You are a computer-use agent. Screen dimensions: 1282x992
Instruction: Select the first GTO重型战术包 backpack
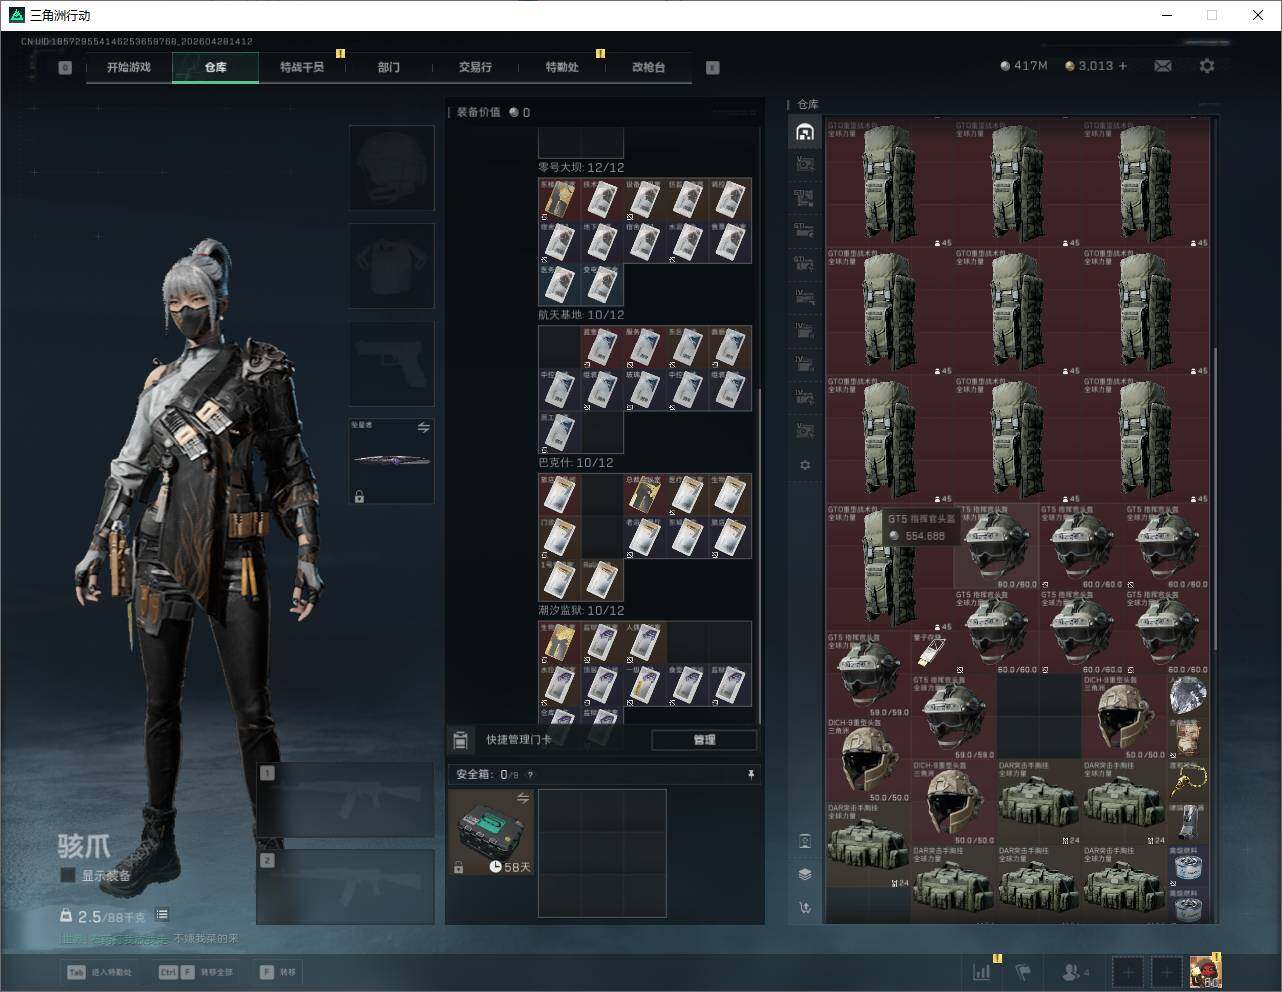click(889, 184)
